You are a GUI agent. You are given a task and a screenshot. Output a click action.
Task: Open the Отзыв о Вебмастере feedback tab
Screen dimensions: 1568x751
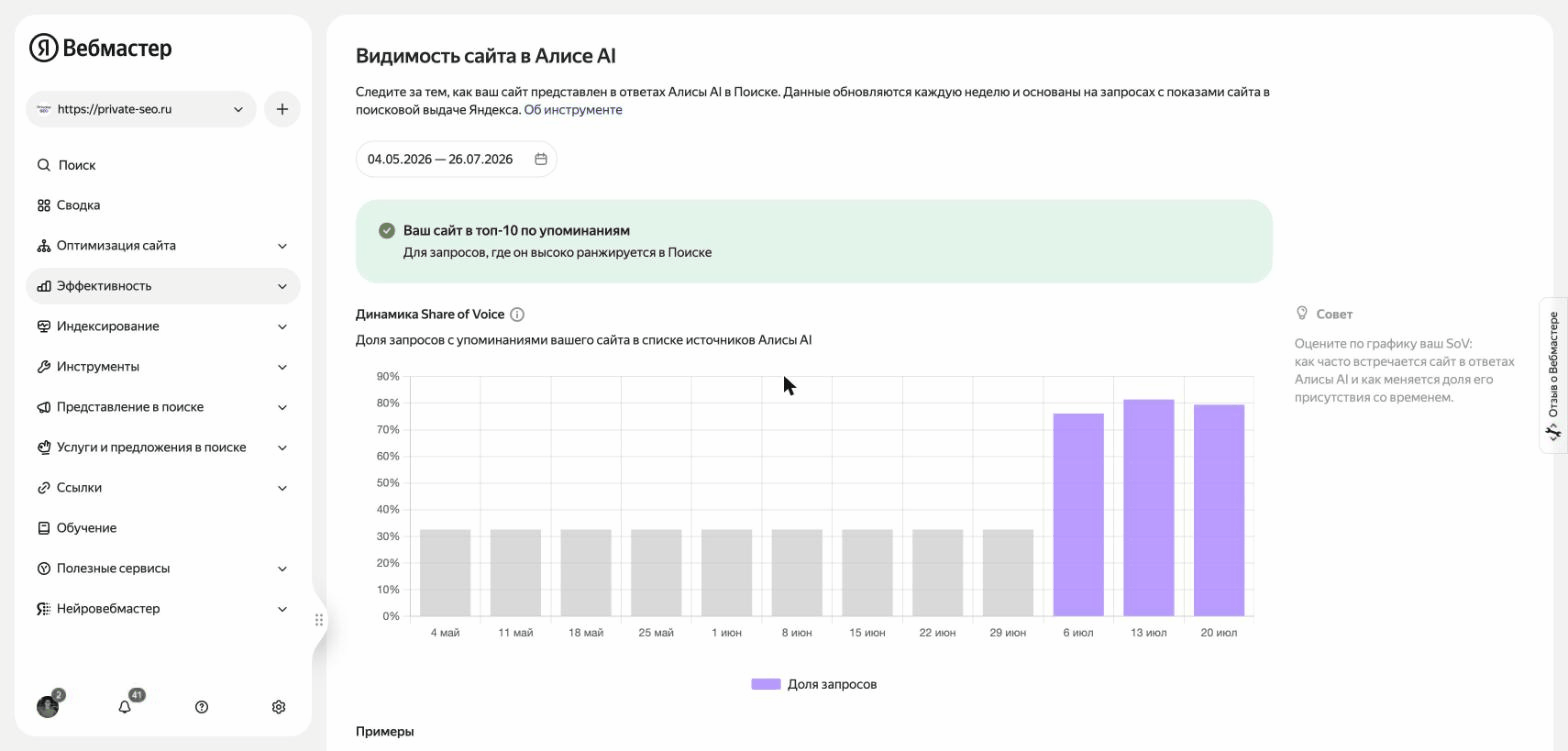pyautogui.click(x=1553, y=376)
